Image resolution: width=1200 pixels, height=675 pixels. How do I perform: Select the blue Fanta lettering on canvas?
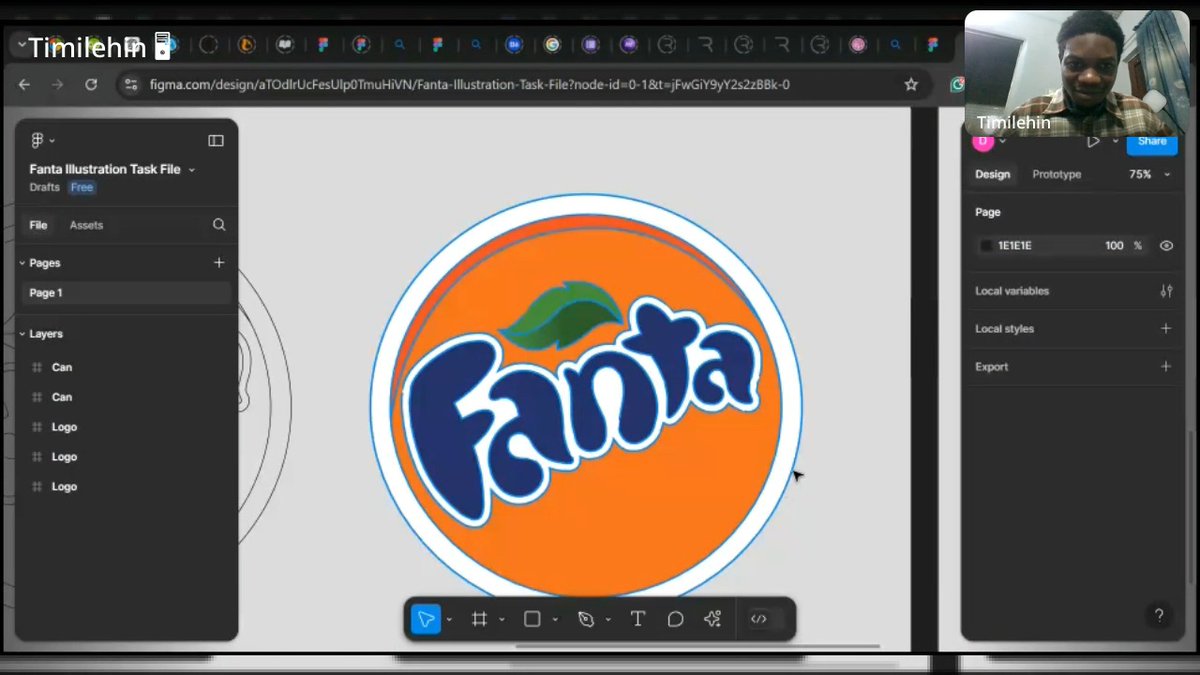coord(582,411)
